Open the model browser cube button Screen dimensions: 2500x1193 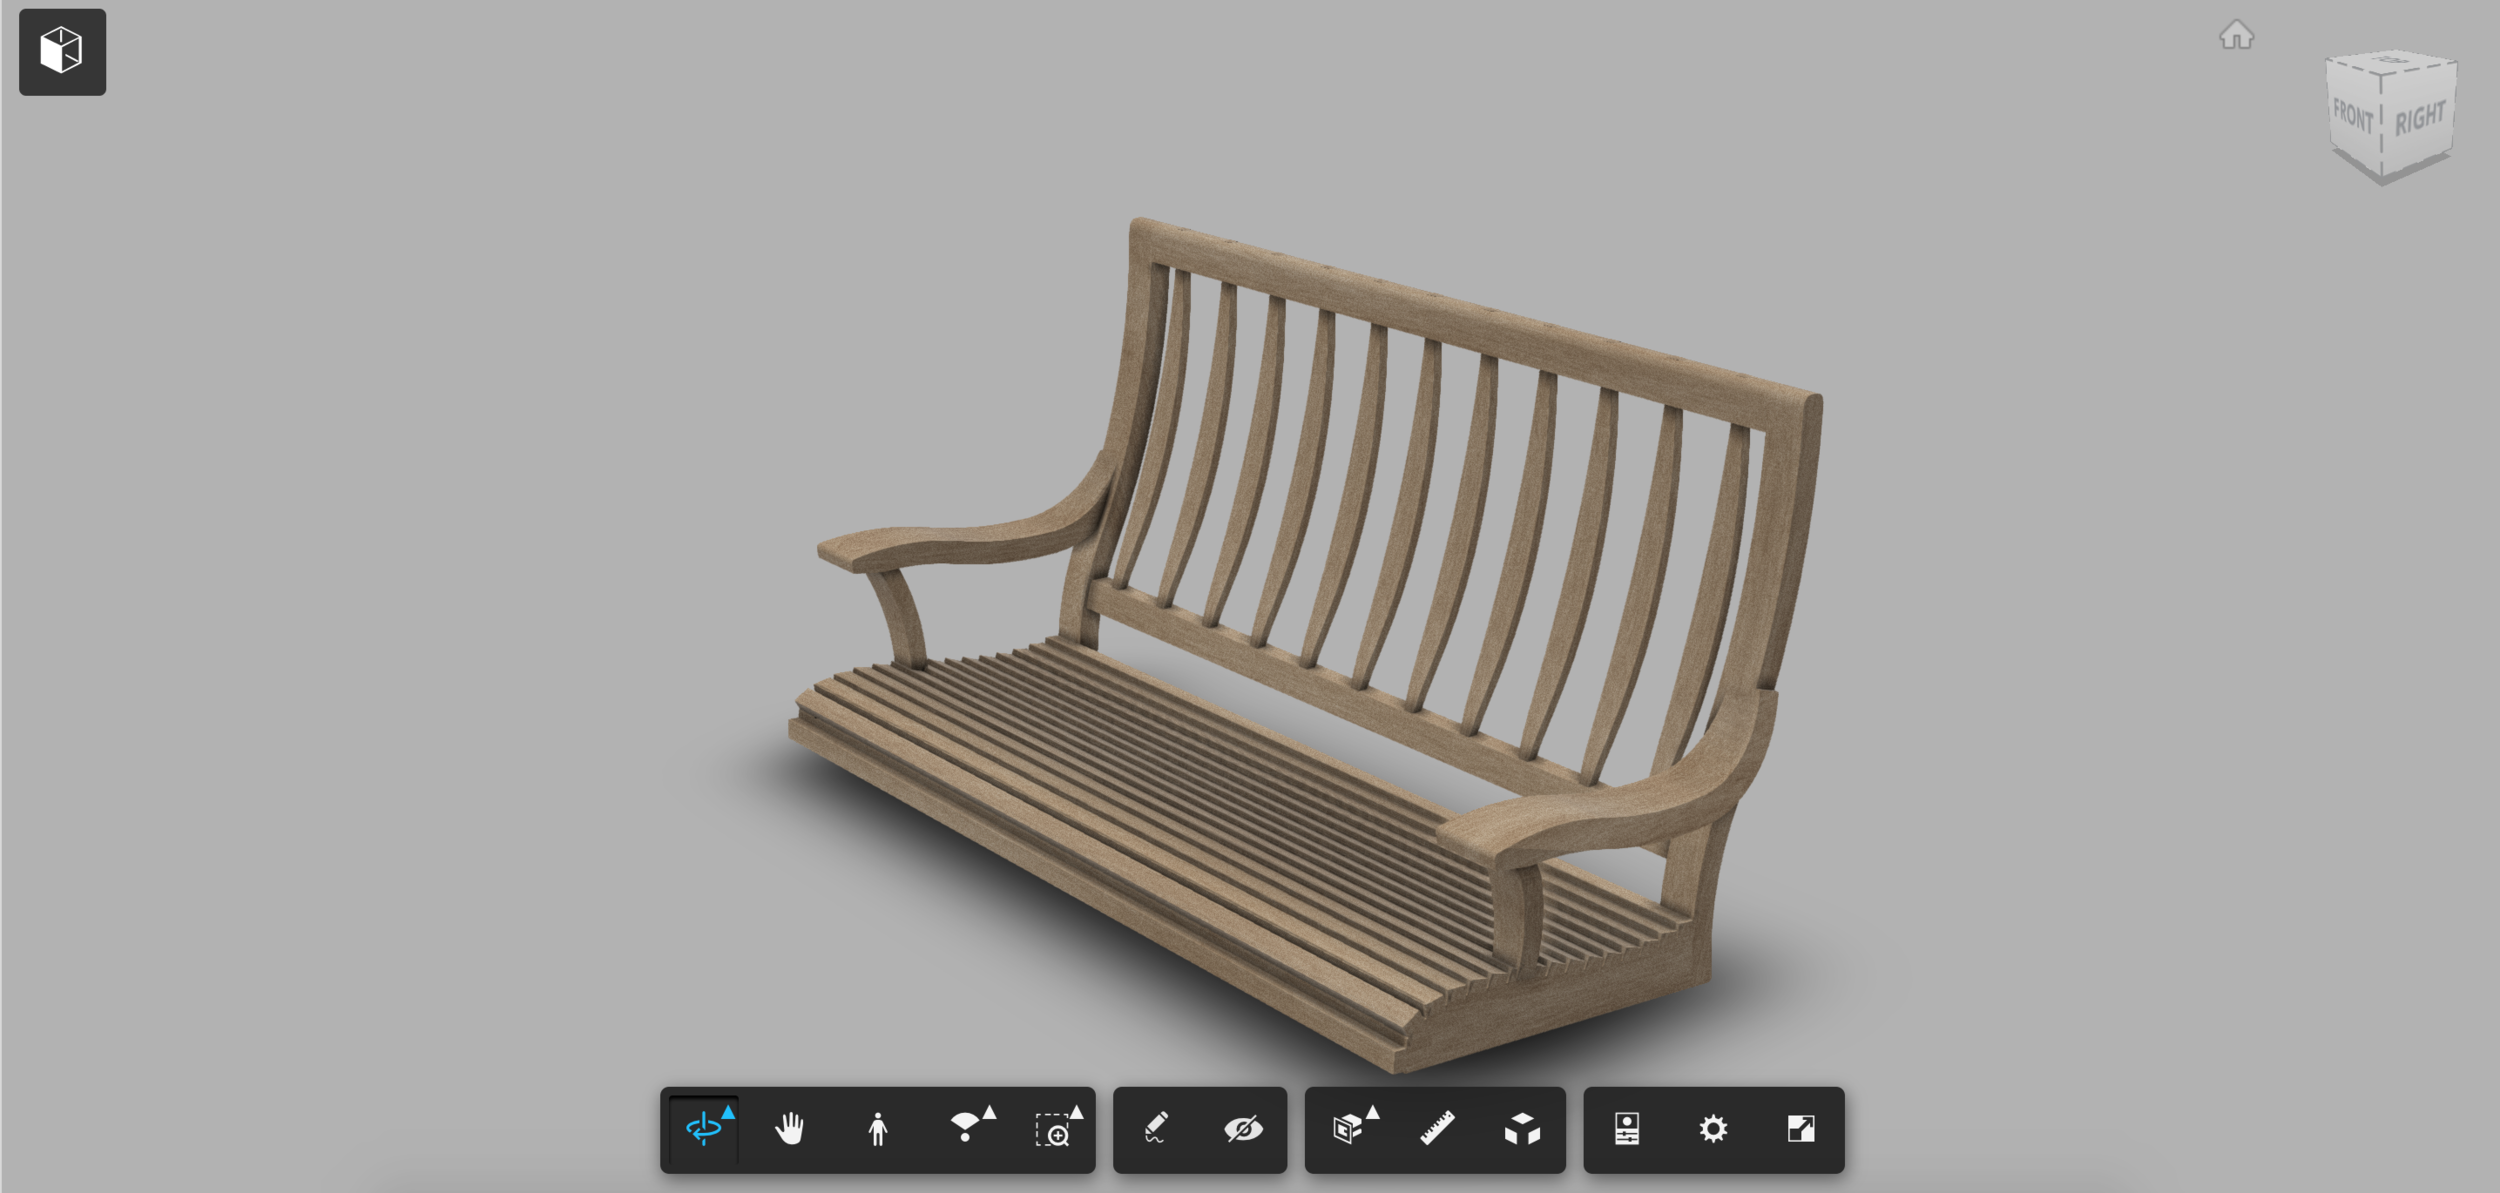[62, 52]
